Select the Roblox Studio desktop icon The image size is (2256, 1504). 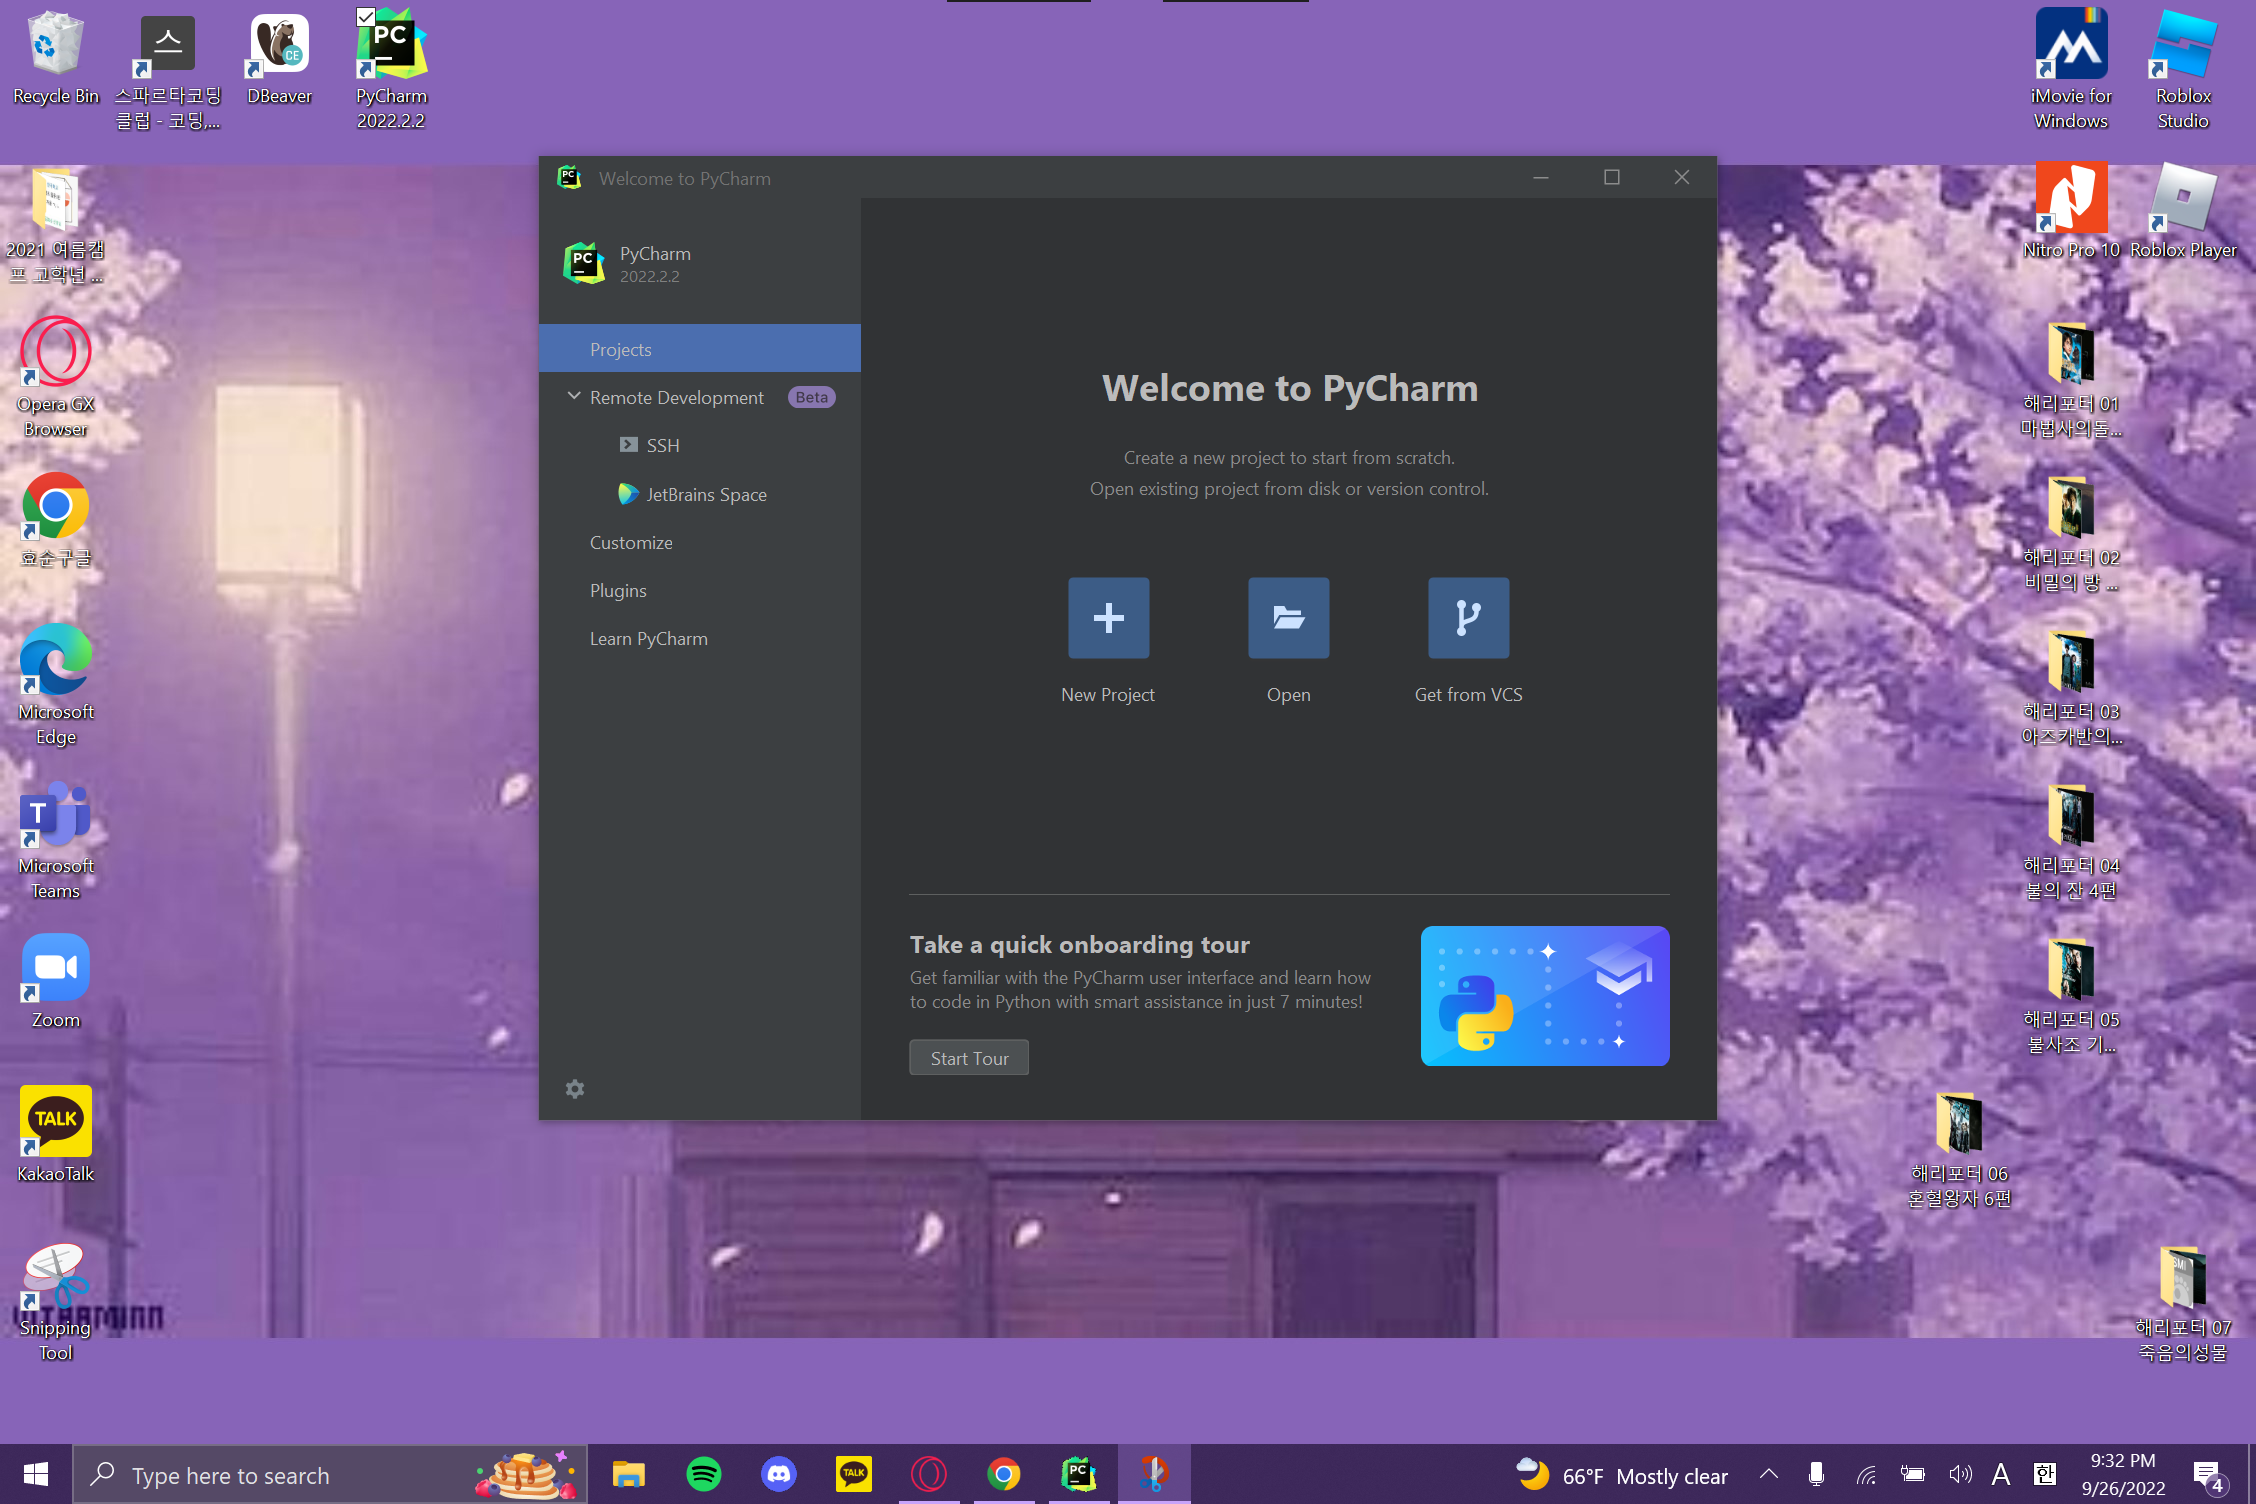click(2184, 70)
